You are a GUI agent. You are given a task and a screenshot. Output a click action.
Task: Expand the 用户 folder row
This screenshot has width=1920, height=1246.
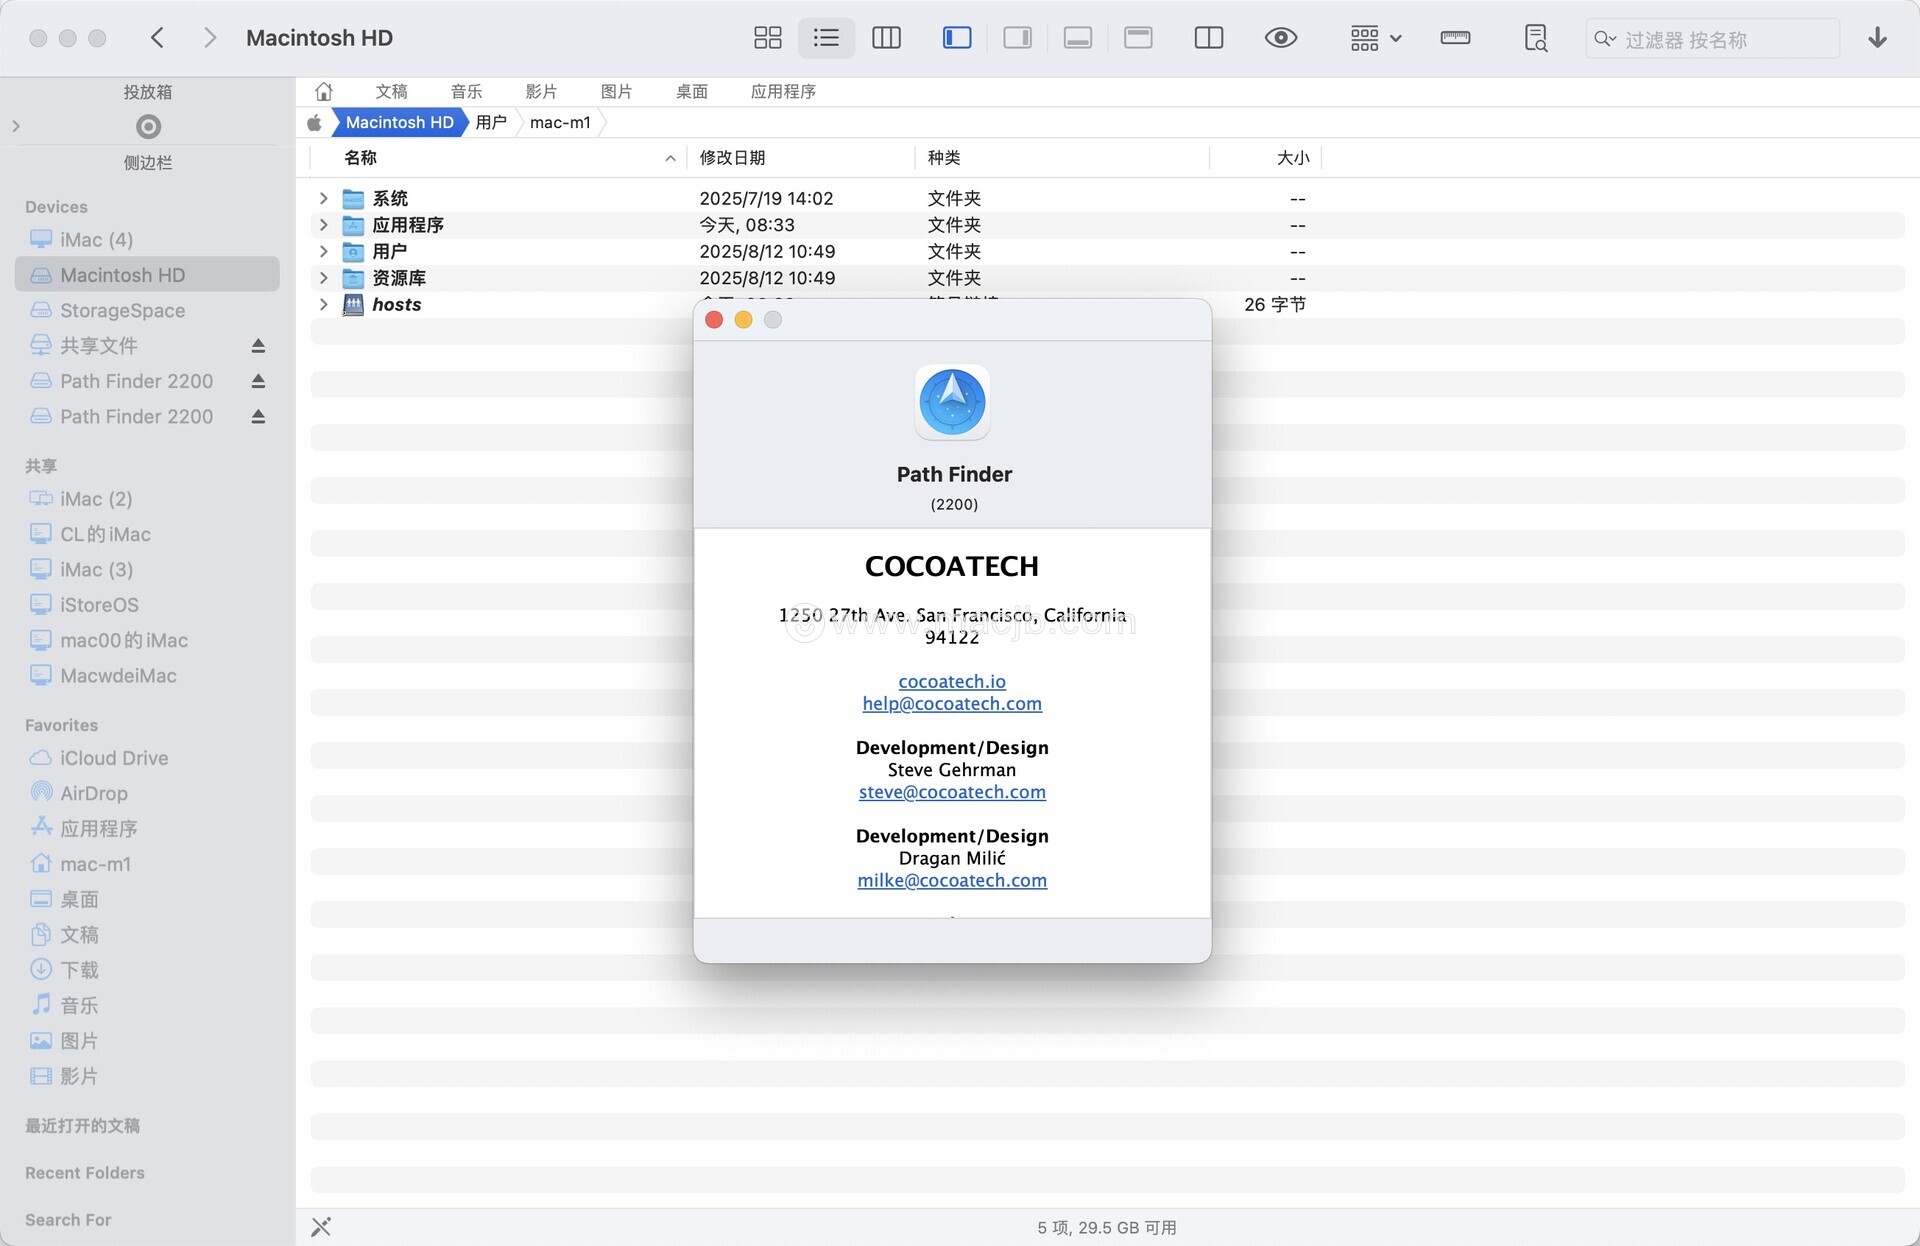click(x=323, y=251)
